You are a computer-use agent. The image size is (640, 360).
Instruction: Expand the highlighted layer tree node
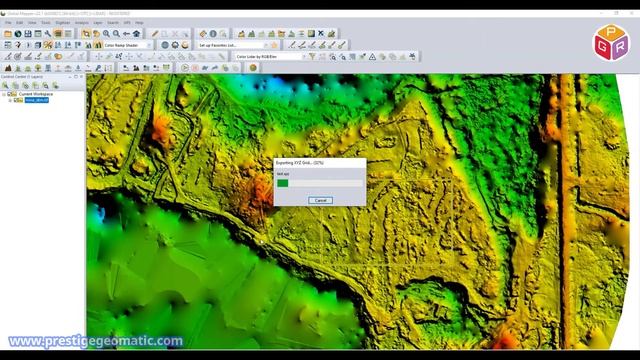point(10,100)
